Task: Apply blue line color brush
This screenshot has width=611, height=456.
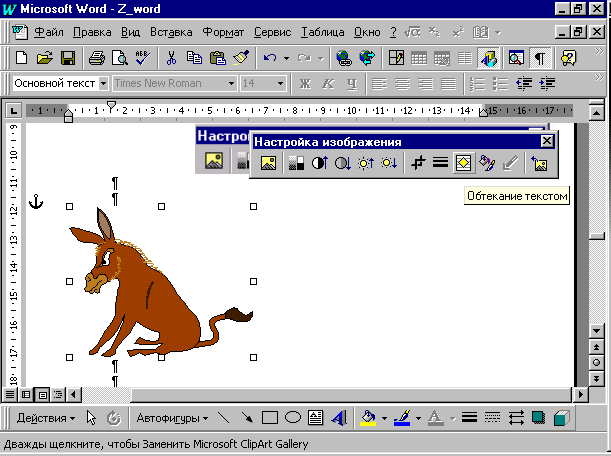Action: [x=402, y=419]
